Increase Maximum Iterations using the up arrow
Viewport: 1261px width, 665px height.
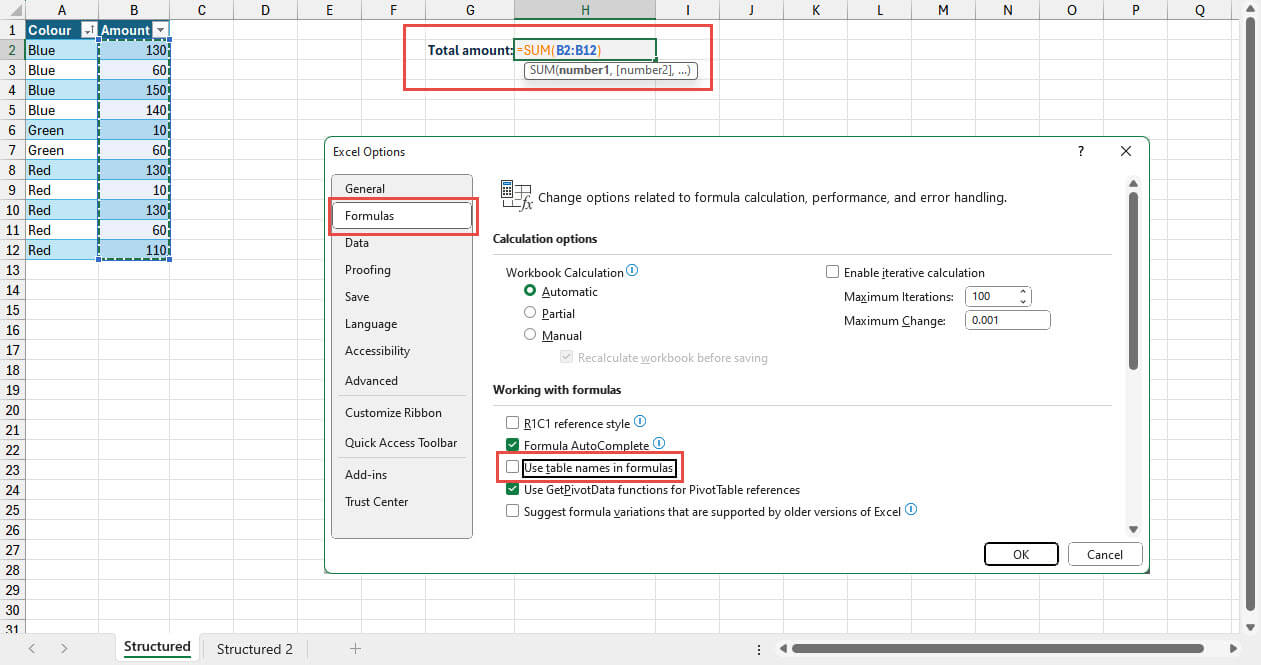coord(1022,291)
